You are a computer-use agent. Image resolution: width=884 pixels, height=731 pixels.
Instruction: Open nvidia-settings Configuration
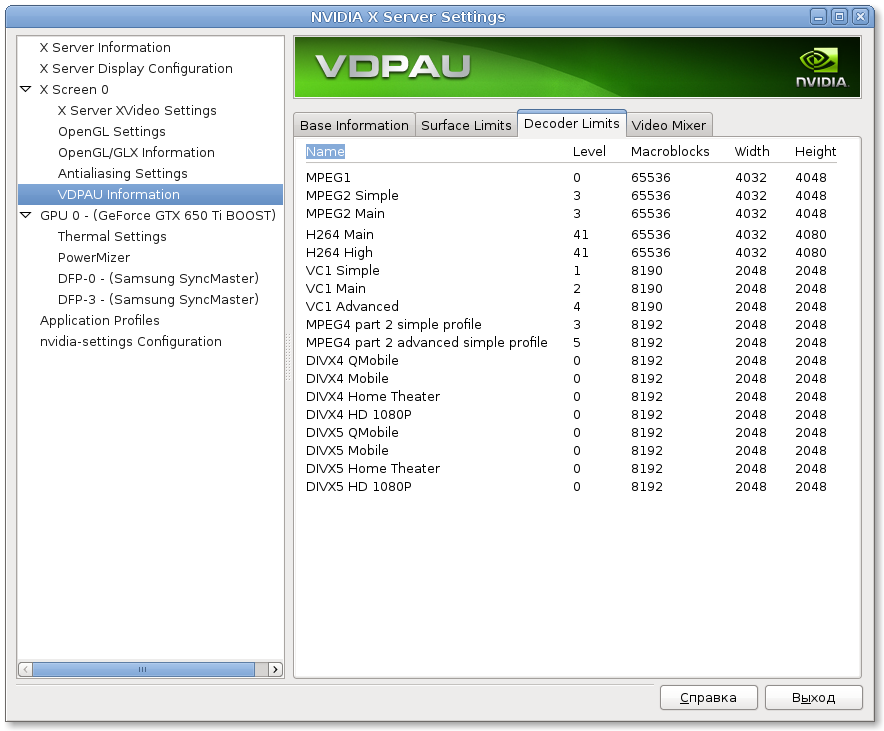point(130,342)
